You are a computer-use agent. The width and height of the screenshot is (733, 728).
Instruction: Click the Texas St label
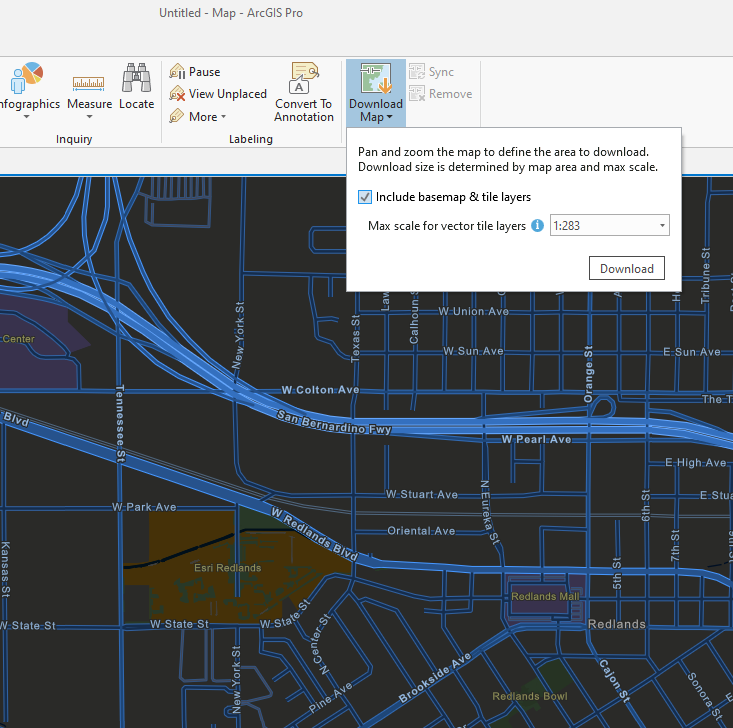tap(356, 339)
